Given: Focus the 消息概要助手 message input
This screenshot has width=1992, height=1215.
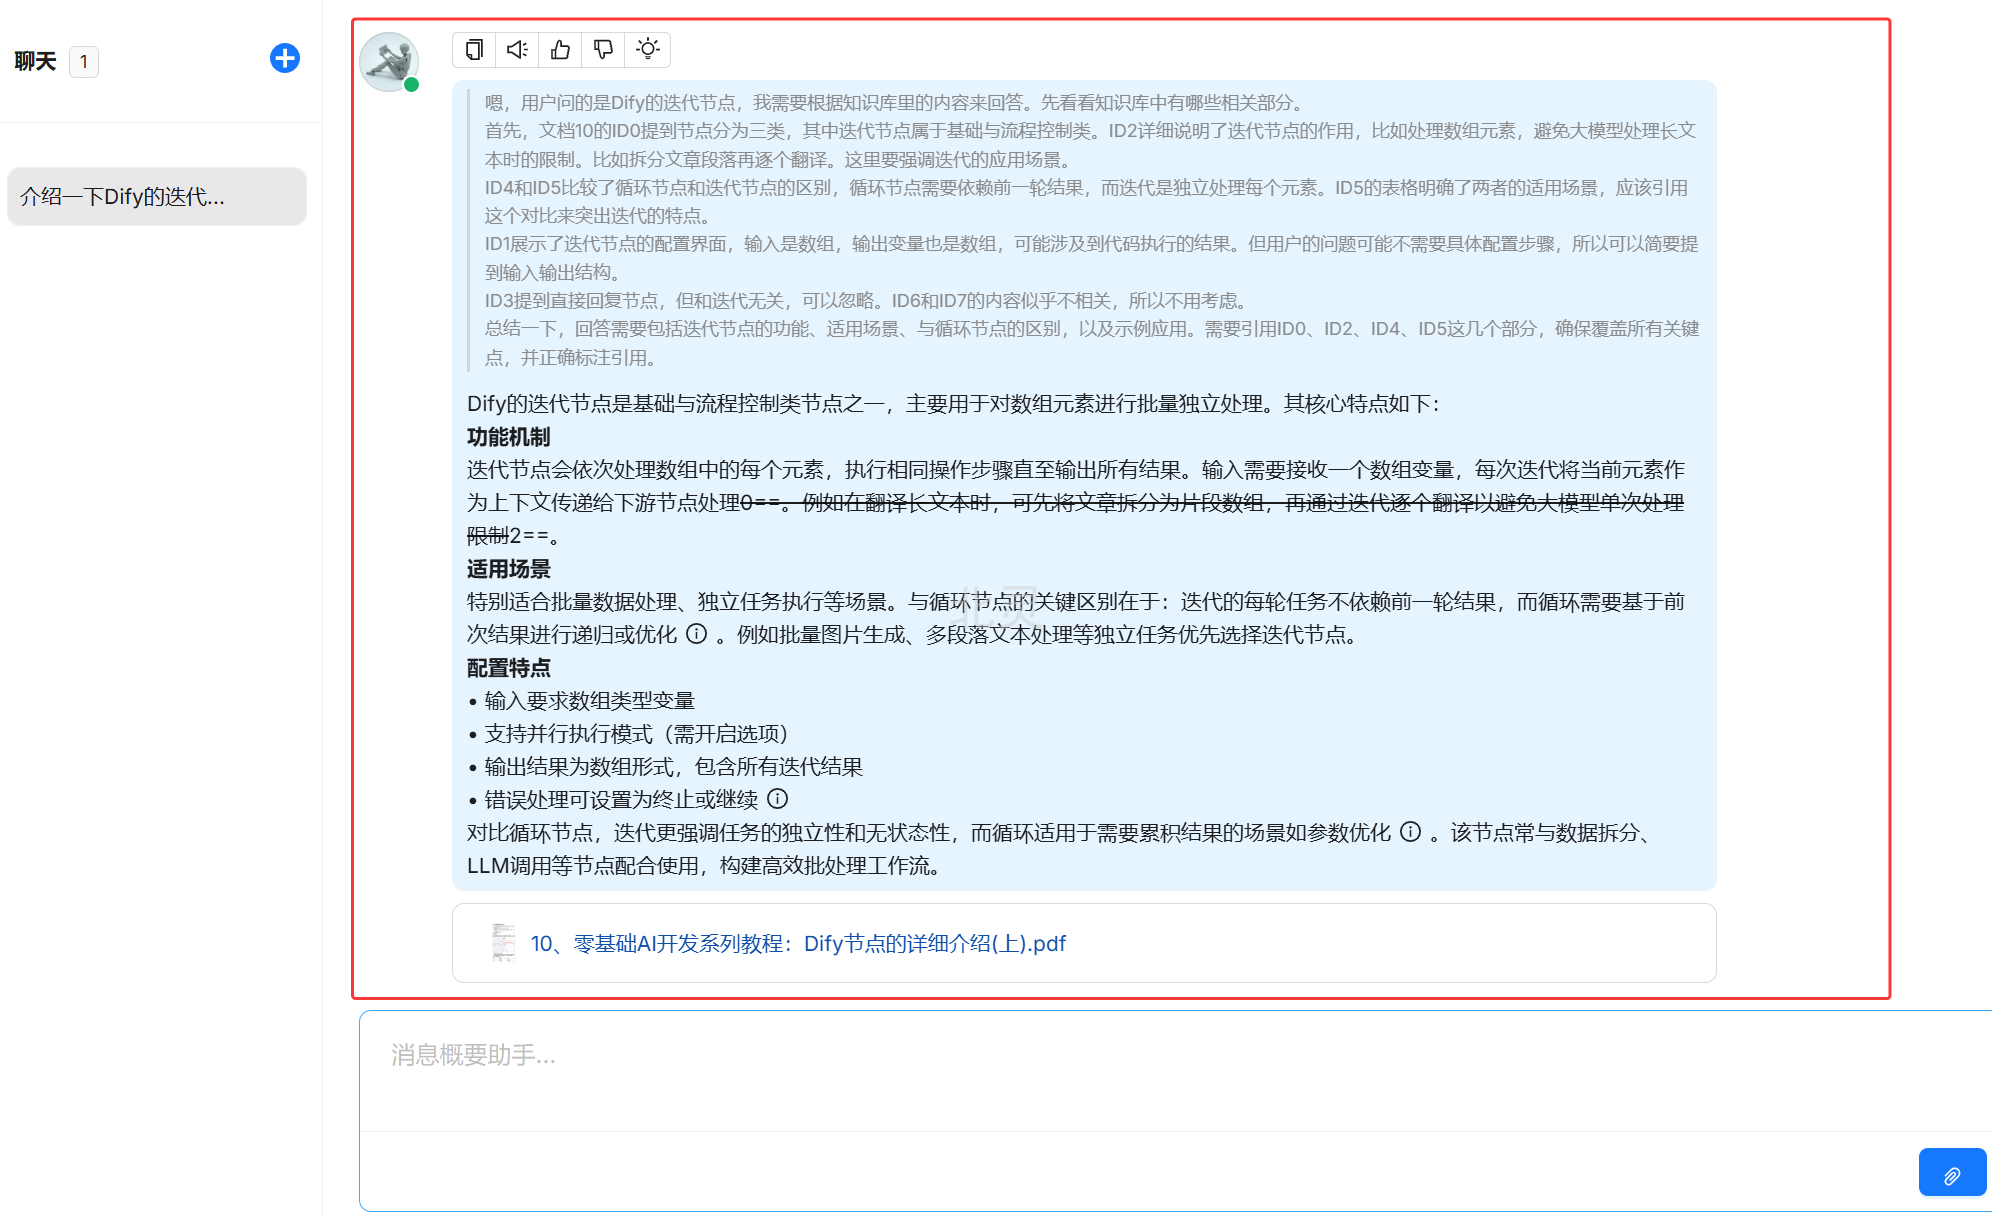Looking at the screenshot, I should pyautogui.click(x=1175, y=1070).
